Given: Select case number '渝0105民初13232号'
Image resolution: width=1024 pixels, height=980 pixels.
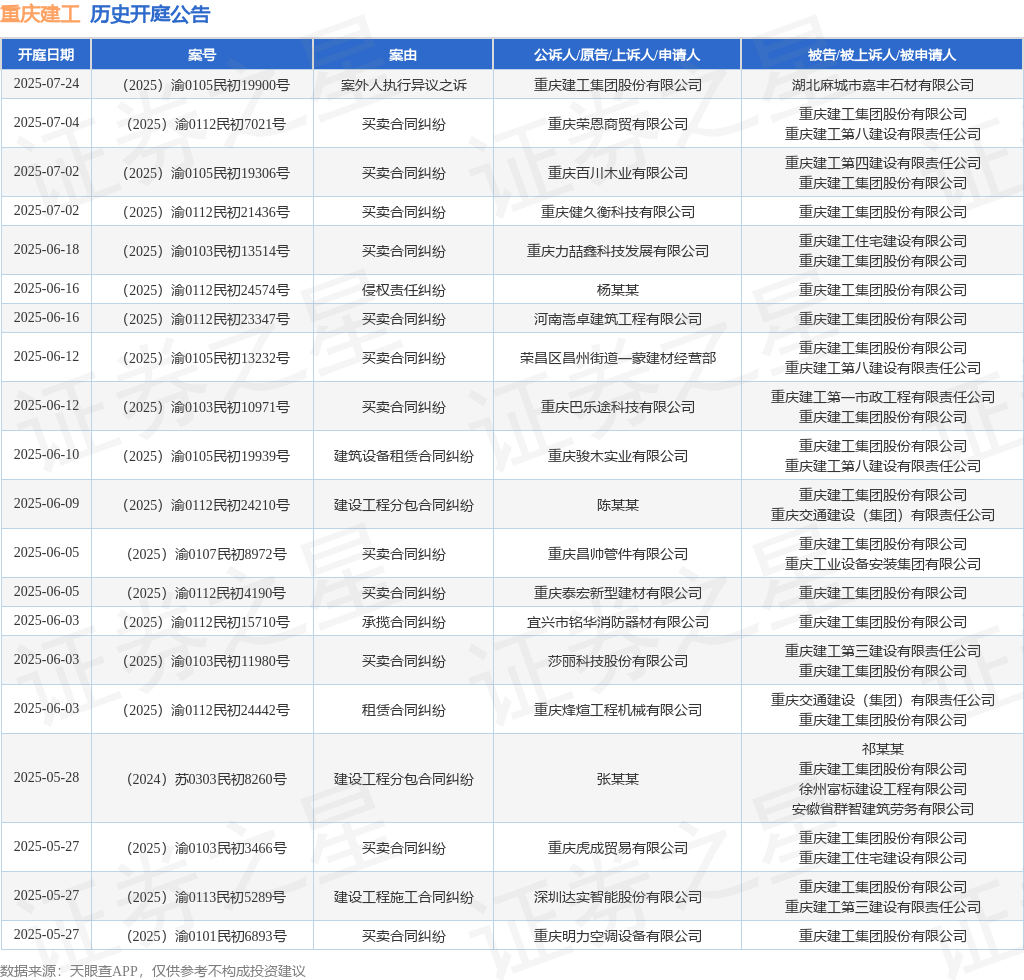Looking at the screenshot, I should [x=230, y=358].
